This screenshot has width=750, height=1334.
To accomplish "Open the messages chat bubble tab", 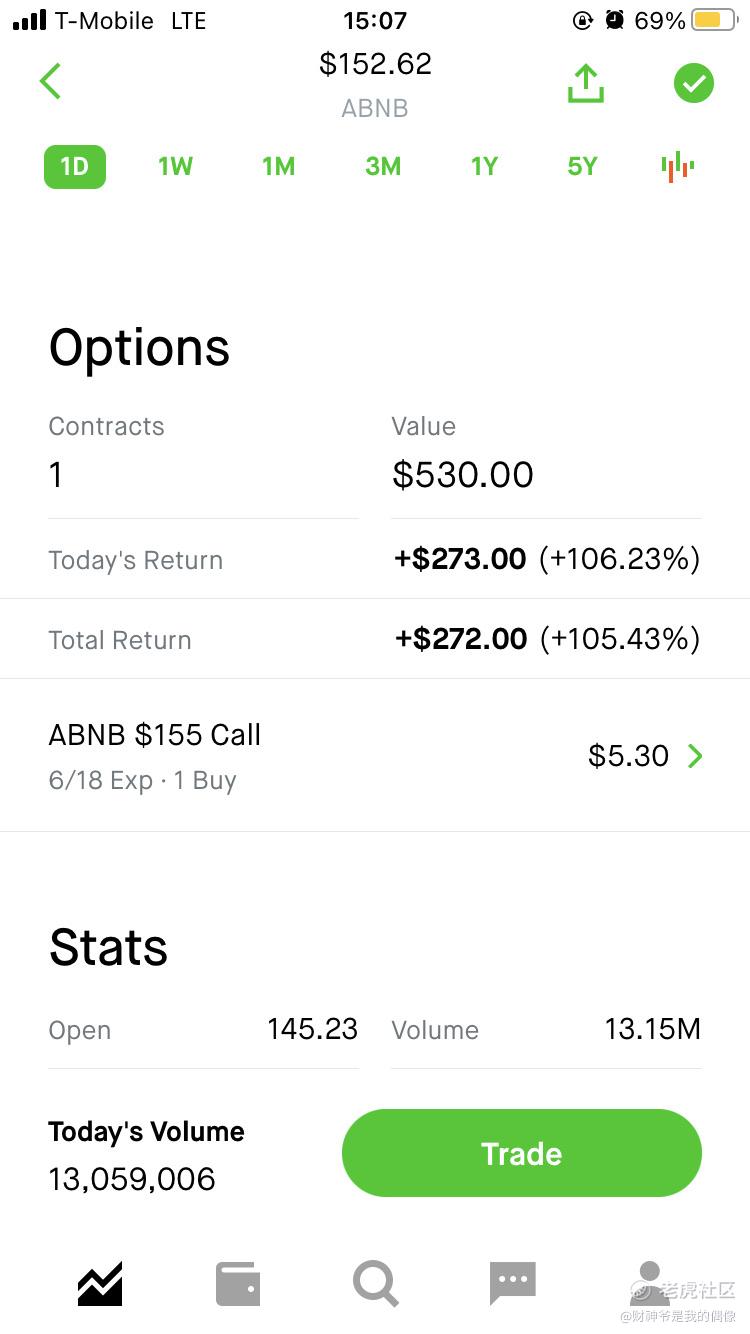I will tap(513, 1284).
